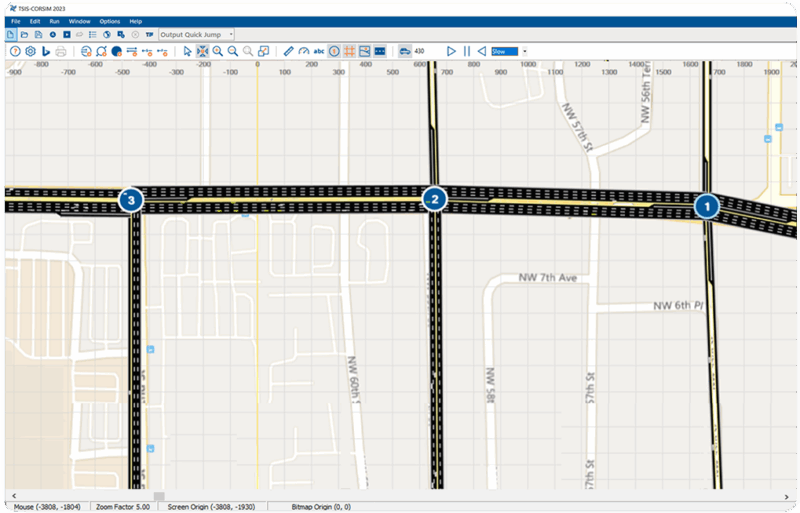Click intersection node 2 on map

click(434, 199)
